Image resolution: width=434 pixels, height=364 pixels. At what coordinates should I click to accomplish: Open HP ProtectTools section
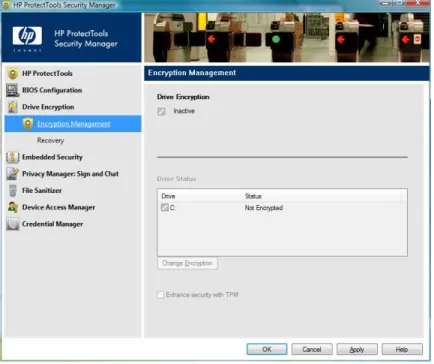[x=47, y=74]
